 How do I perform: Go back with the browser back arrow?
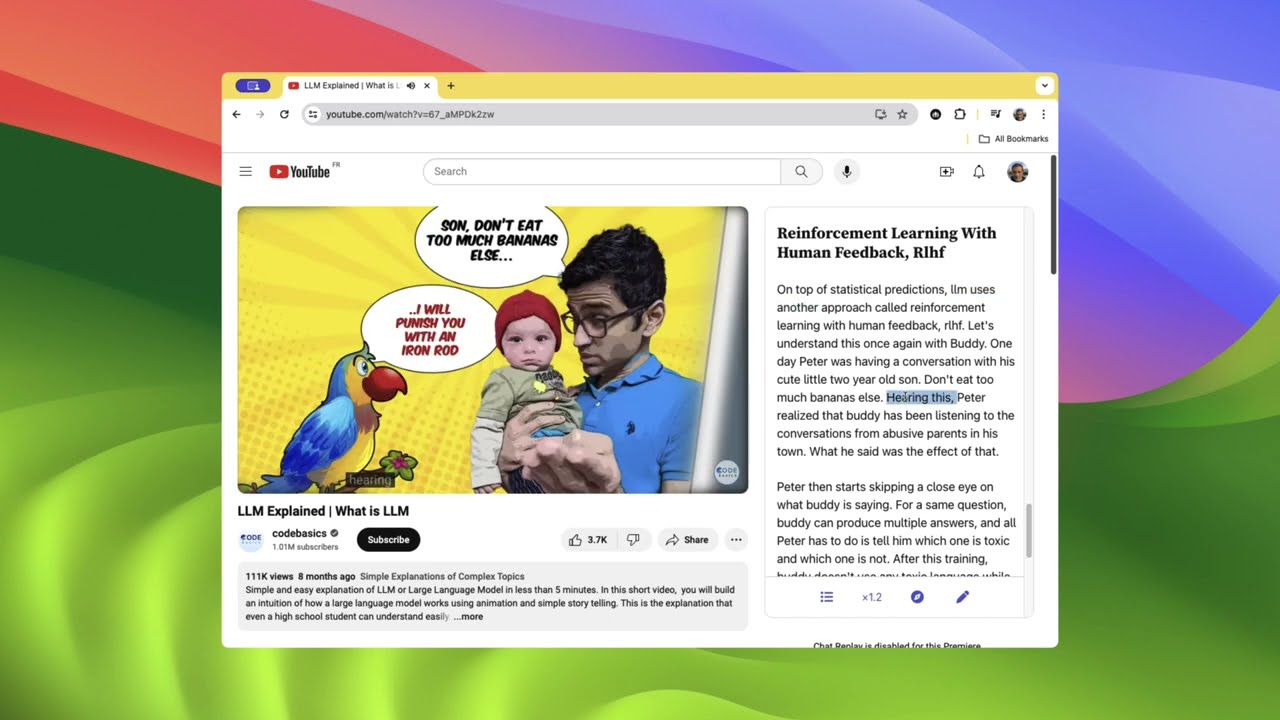pos(236,114)
